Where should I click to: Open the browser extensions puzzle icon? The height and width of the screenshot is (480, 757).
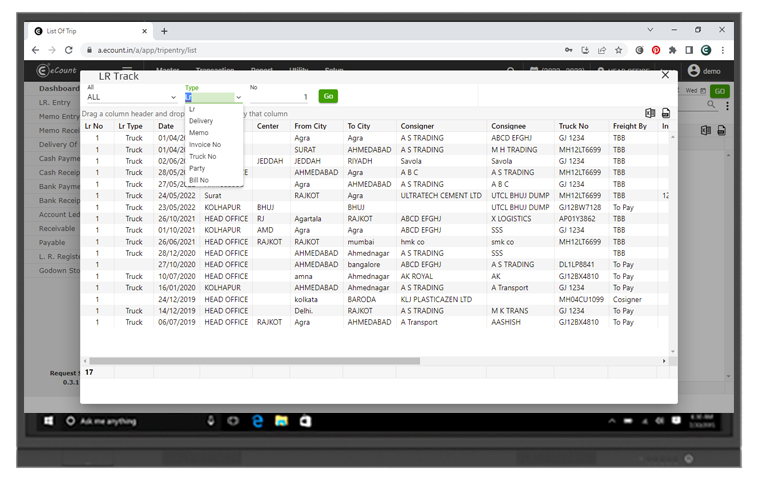click(x=673, y=50)
